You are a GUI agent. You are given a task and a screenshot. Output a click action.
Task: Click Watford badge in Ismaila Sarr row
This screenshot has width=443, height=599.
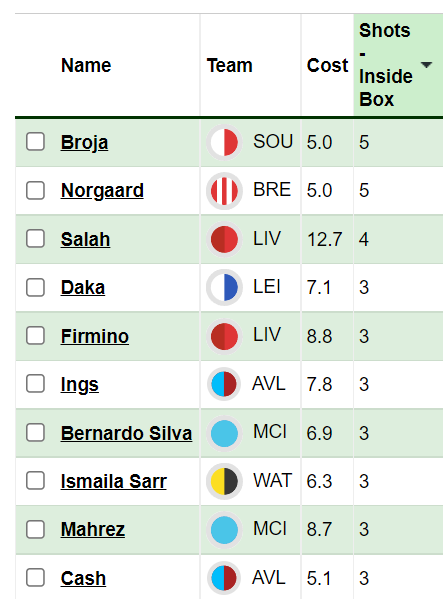[x=224, y=481]
